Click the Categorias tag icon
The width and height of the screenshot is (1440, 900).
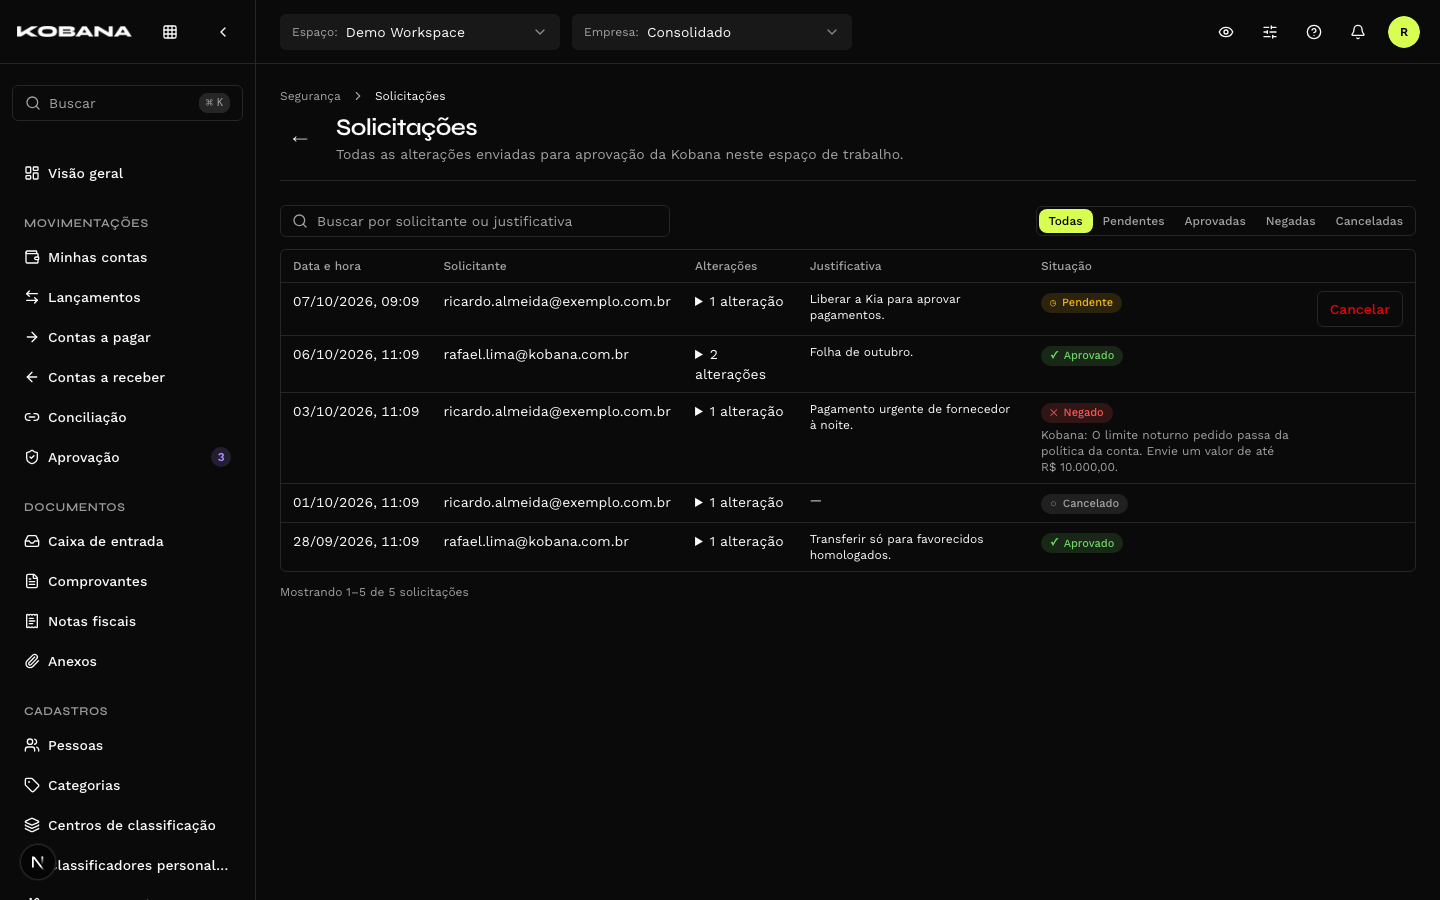(x=32, y=785)
